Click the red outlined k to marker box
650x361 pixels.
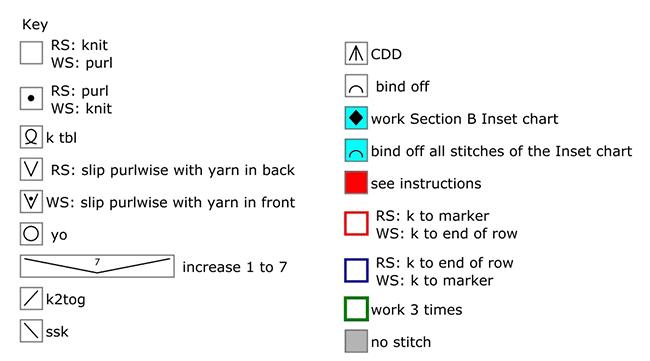point(356,224)
